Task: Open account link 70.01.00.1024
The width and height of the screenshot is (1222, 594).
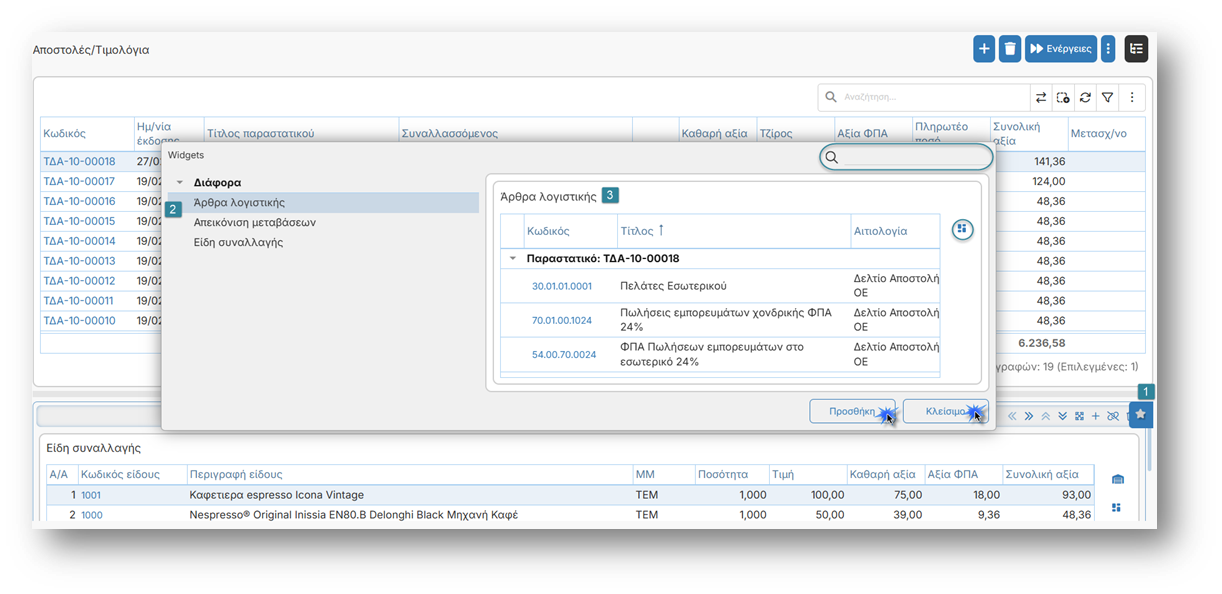Action: click(x=563, y=320)
